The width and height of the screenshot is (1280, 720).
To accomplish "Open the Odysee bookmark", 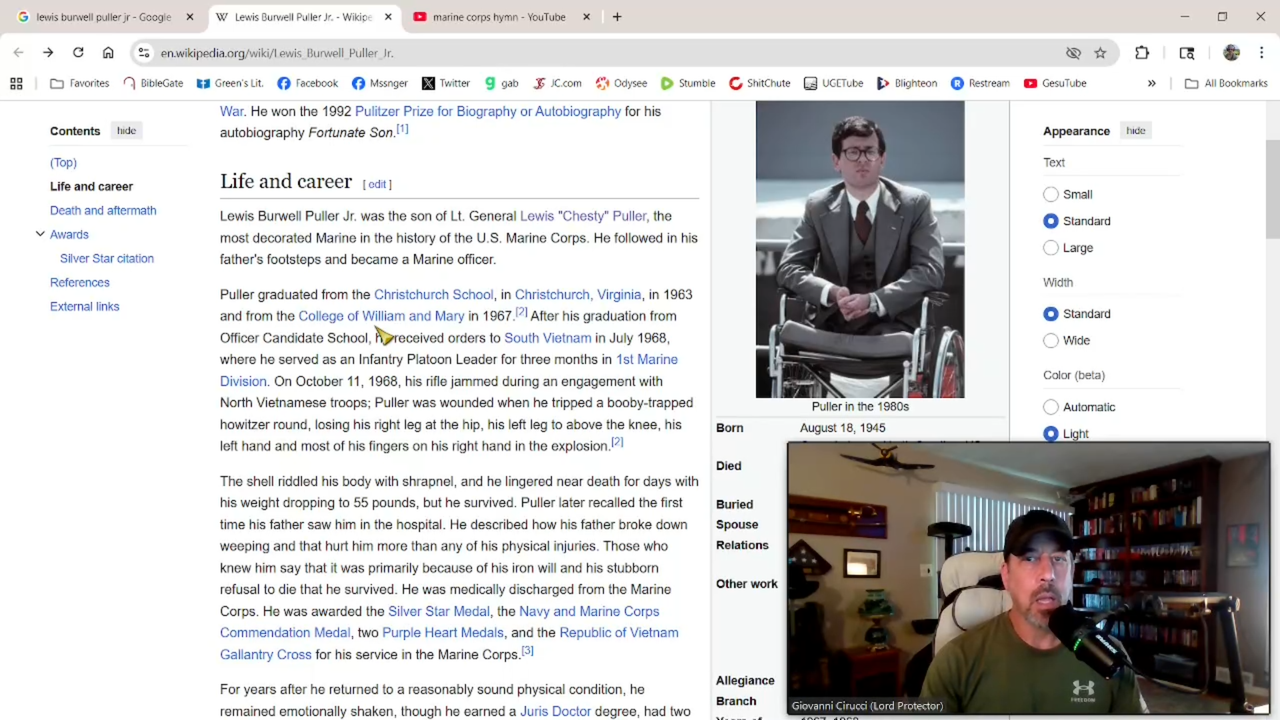I will click(x=621, y=83).
